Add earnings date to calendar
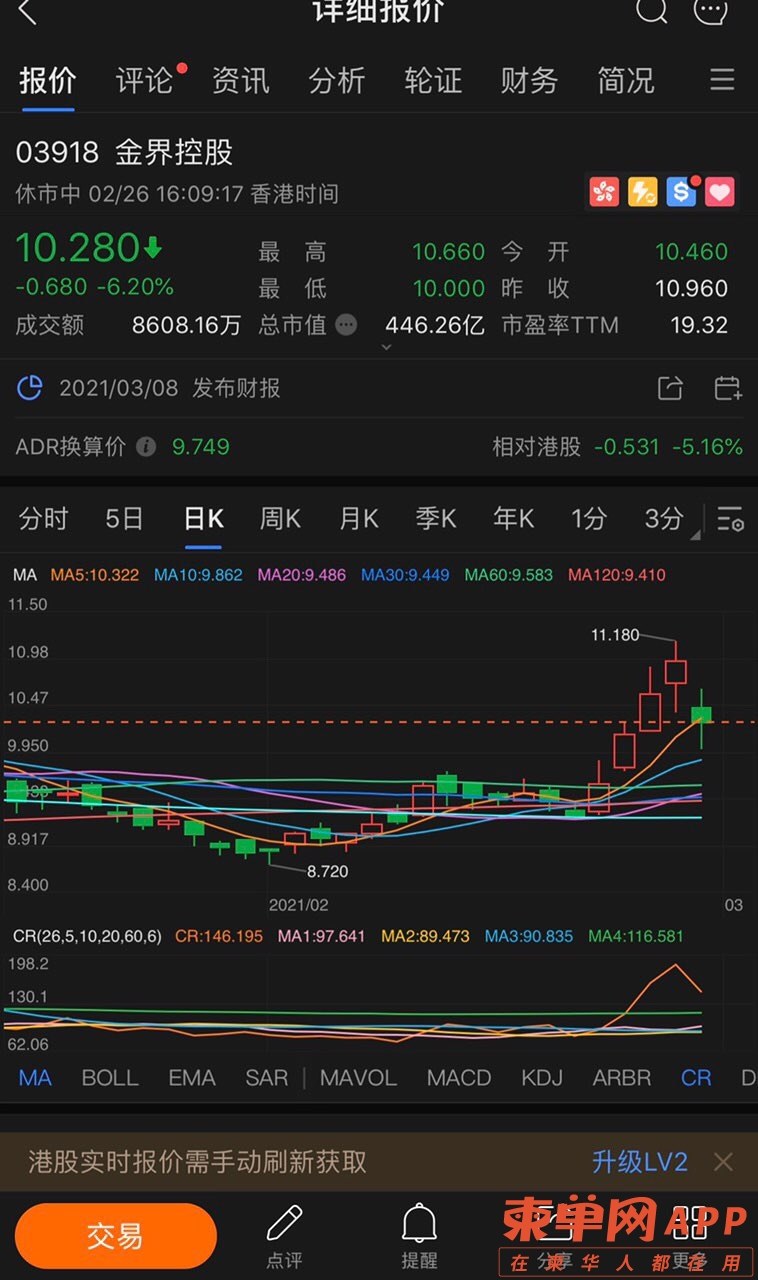The width and height of the screenshot is (758, 1280). [x=728, y=388]
